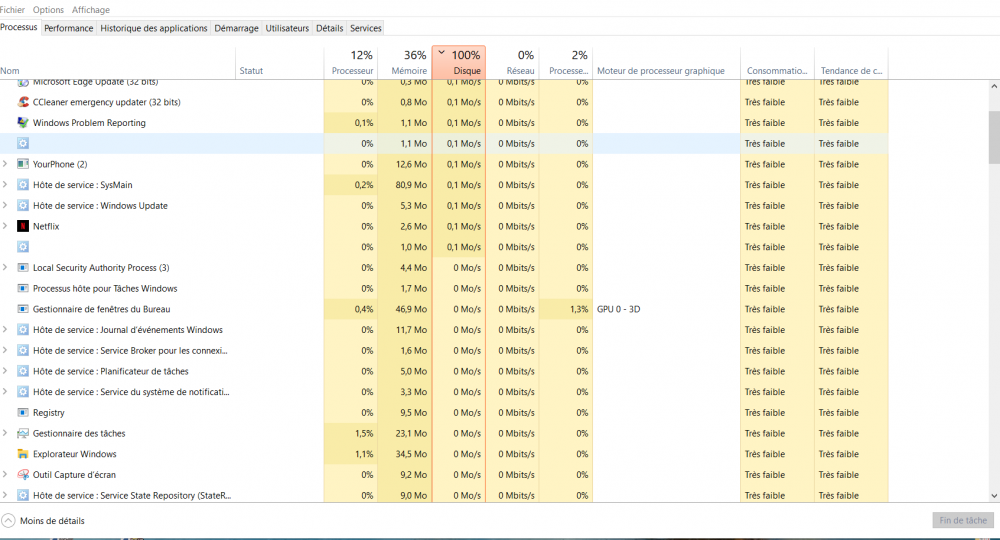Viewport: 1000px width, 540px height.
Task: Click the Planificateur de tâches service icon
Action: pyautogui.click(x=23, y=371)
